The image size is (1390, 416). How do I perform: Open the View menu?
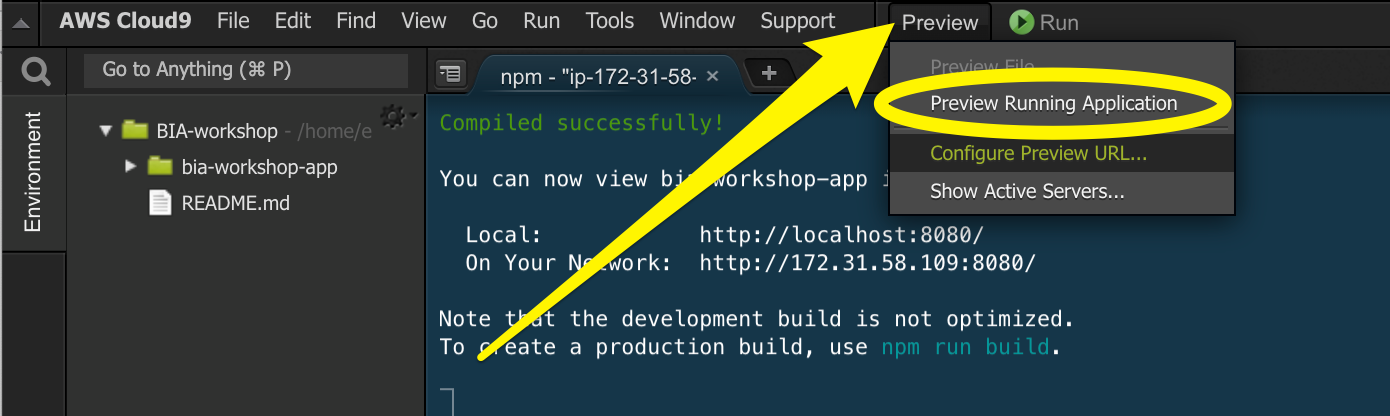424,21
